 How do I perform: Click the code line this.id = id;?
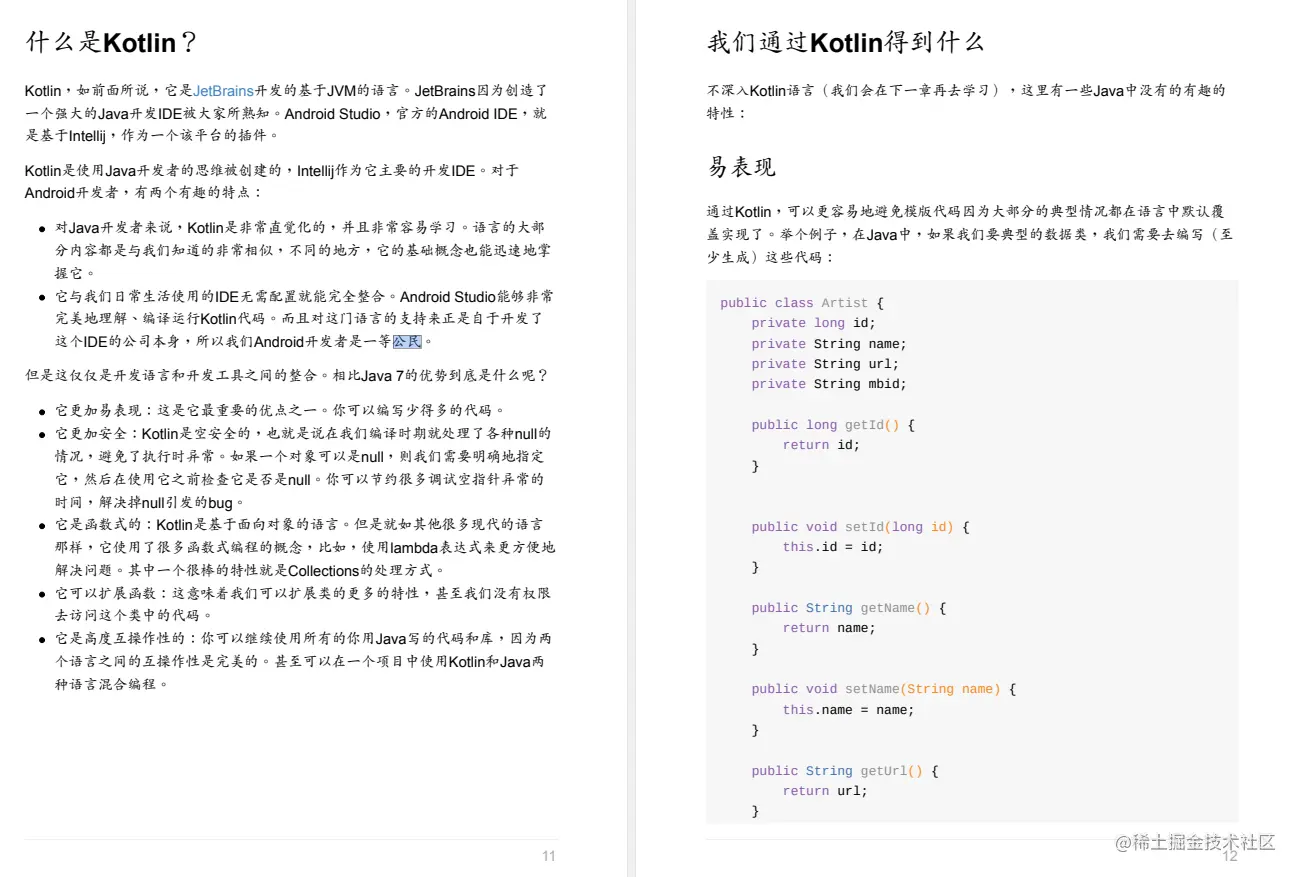833,547
